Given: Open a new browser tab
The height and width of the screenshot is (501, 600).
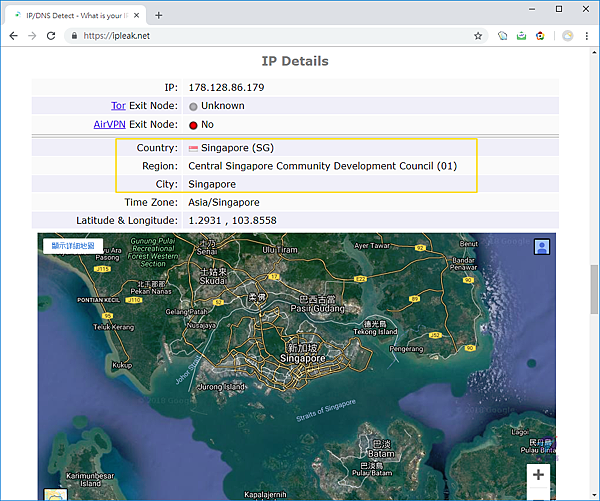Looking at the screenshot, I should pyautogui.click(x=158, y=15).
